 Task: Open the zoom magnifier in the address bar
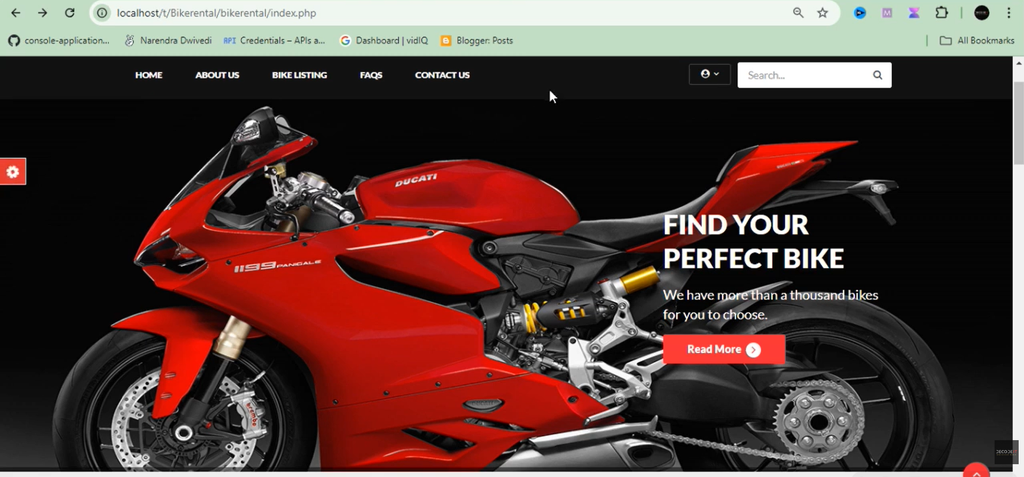coord(798,13)
